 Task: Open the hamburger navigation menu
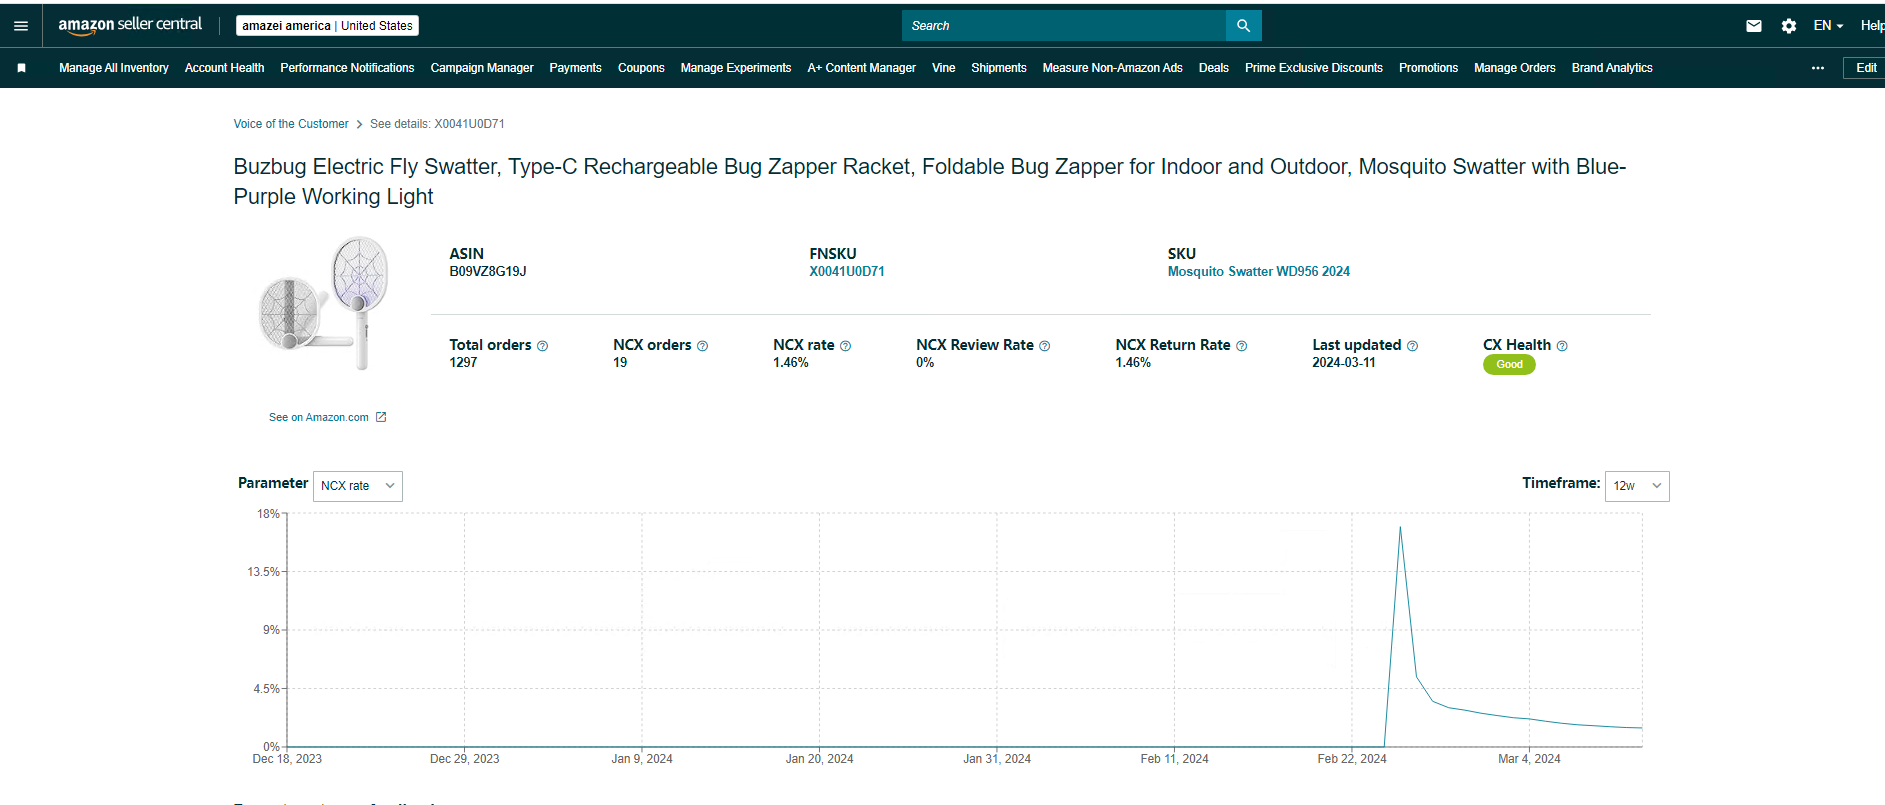tap(21, 26)
